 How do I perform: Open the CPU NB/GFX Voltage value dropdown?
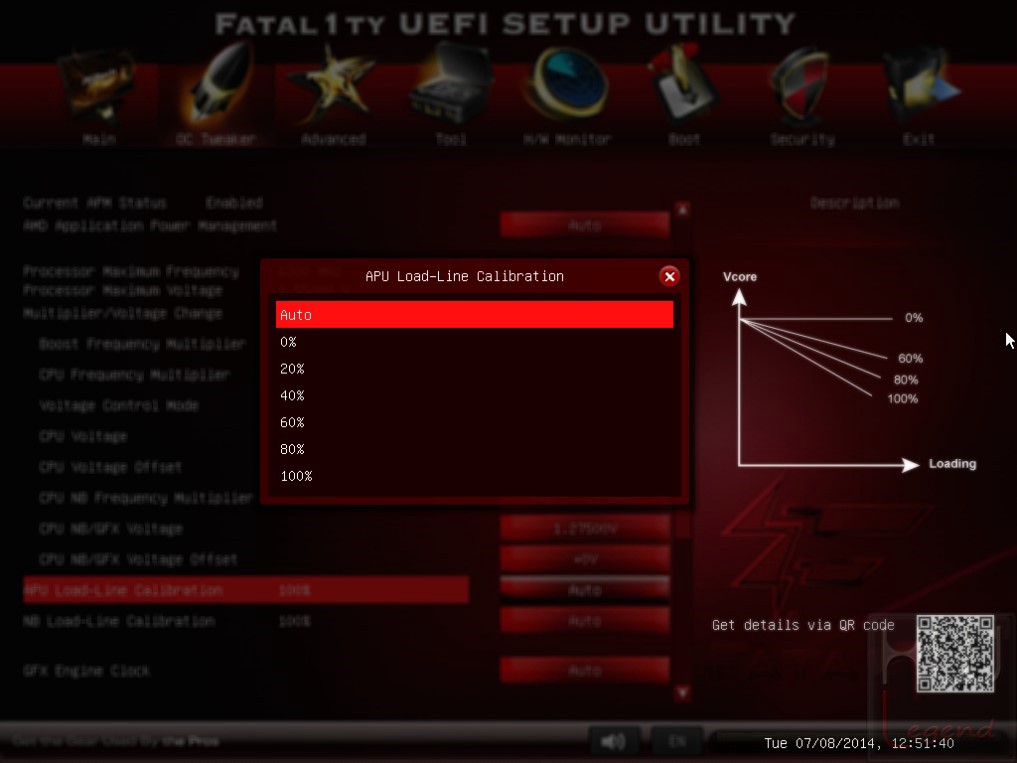pyautogui.click(x=584, y=529)
